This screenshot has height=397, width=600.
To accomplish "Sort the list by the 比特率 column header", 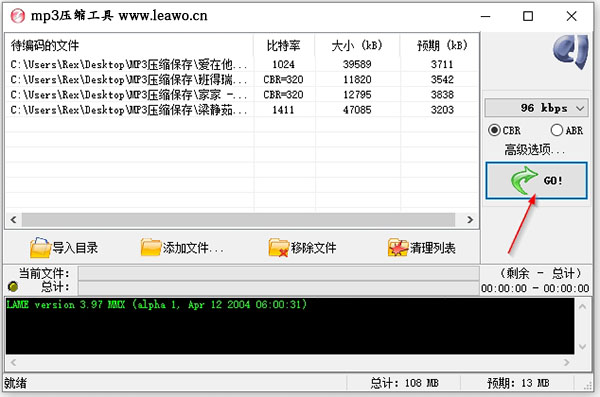I will [284, 46].
